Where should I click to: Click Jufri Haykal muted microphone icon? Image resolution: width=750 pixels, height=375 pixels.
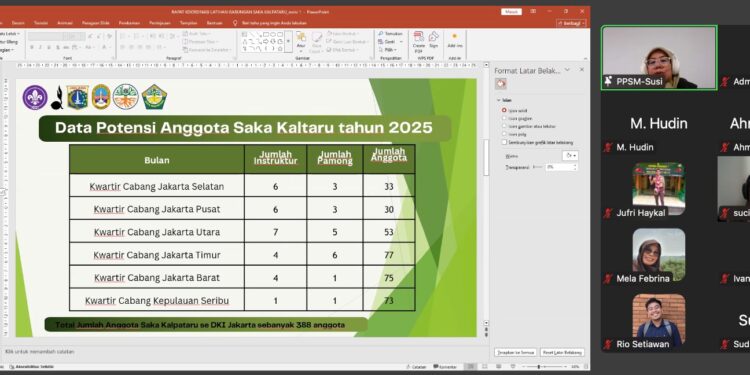click(x=608, y=213)
